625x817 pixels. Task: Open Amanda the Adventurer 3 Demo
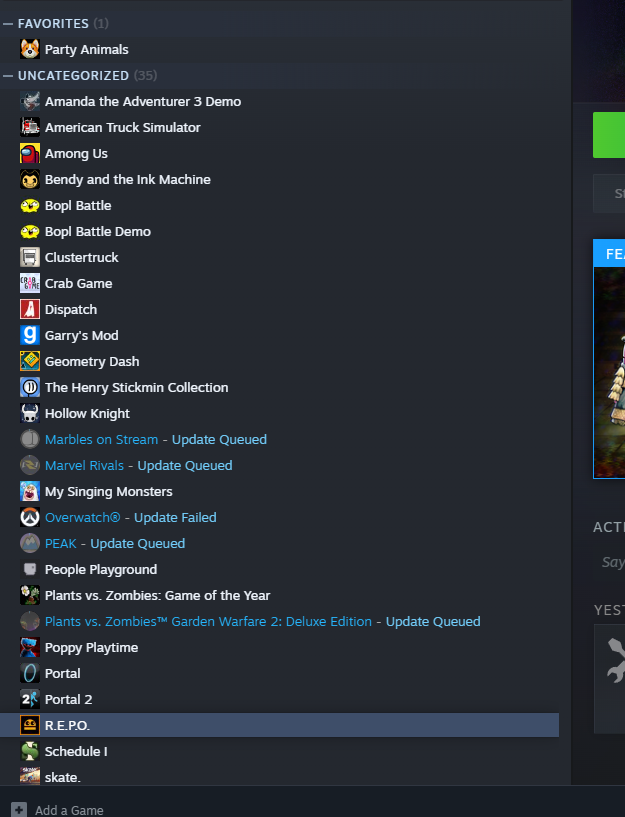click(x=143, y=102)
